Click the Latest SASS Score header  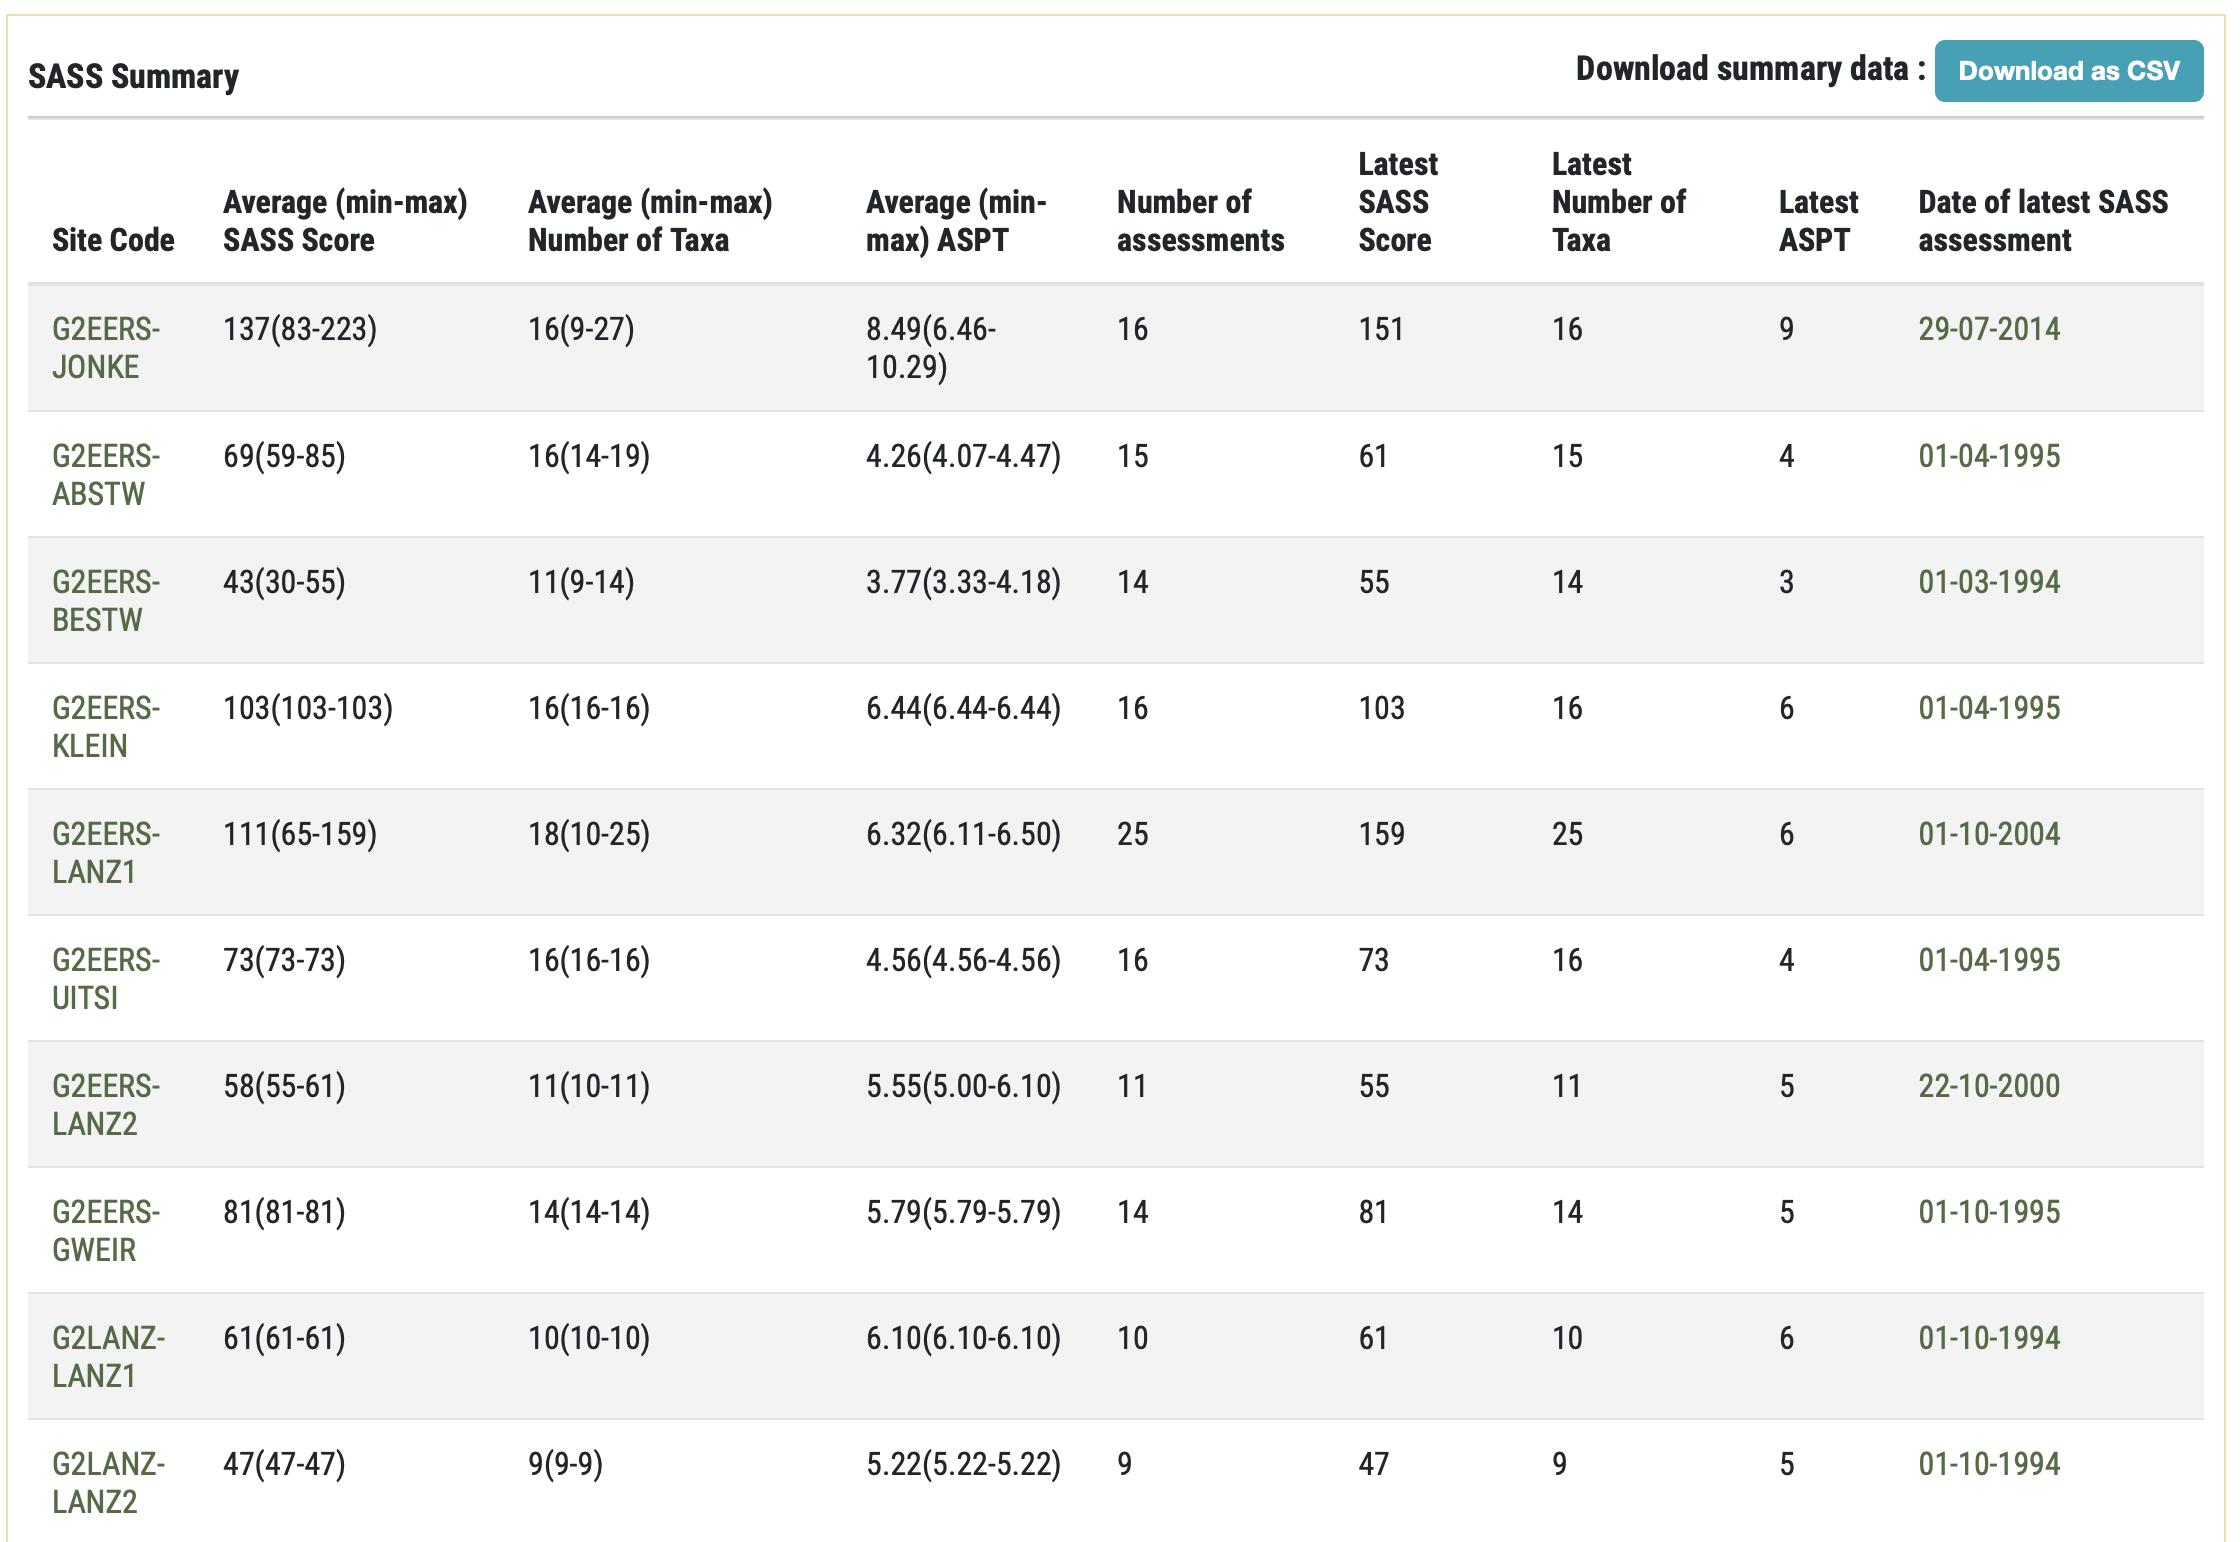click(x=1398, y=202)
